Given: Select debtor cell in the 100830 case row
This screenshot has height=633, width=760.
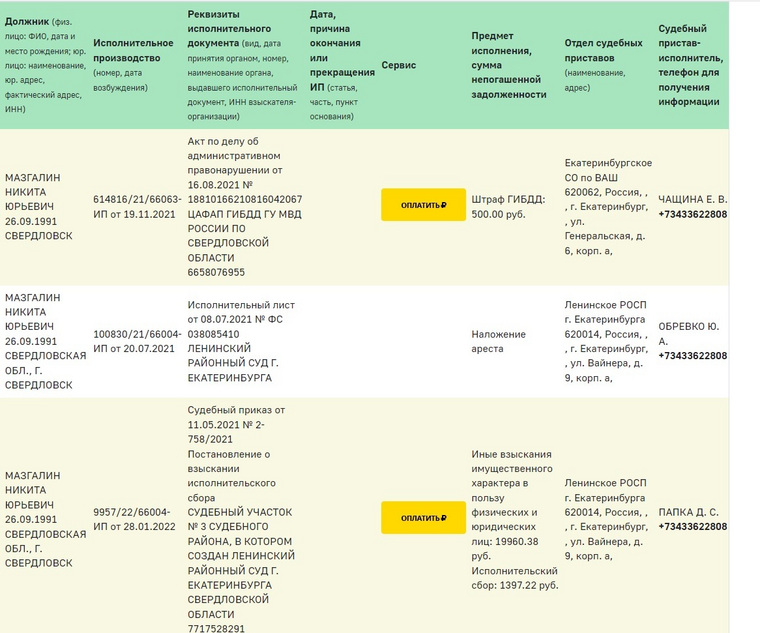Looking at the screenshot, I should 46,341.
